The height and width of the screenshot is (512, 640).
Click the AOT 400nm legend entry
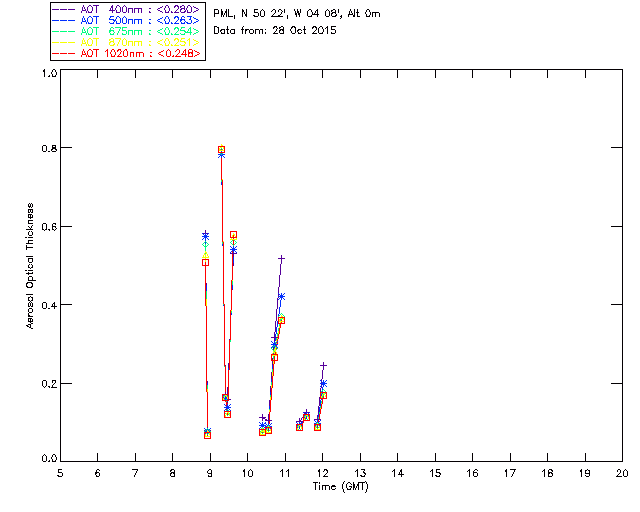[127, 9]
